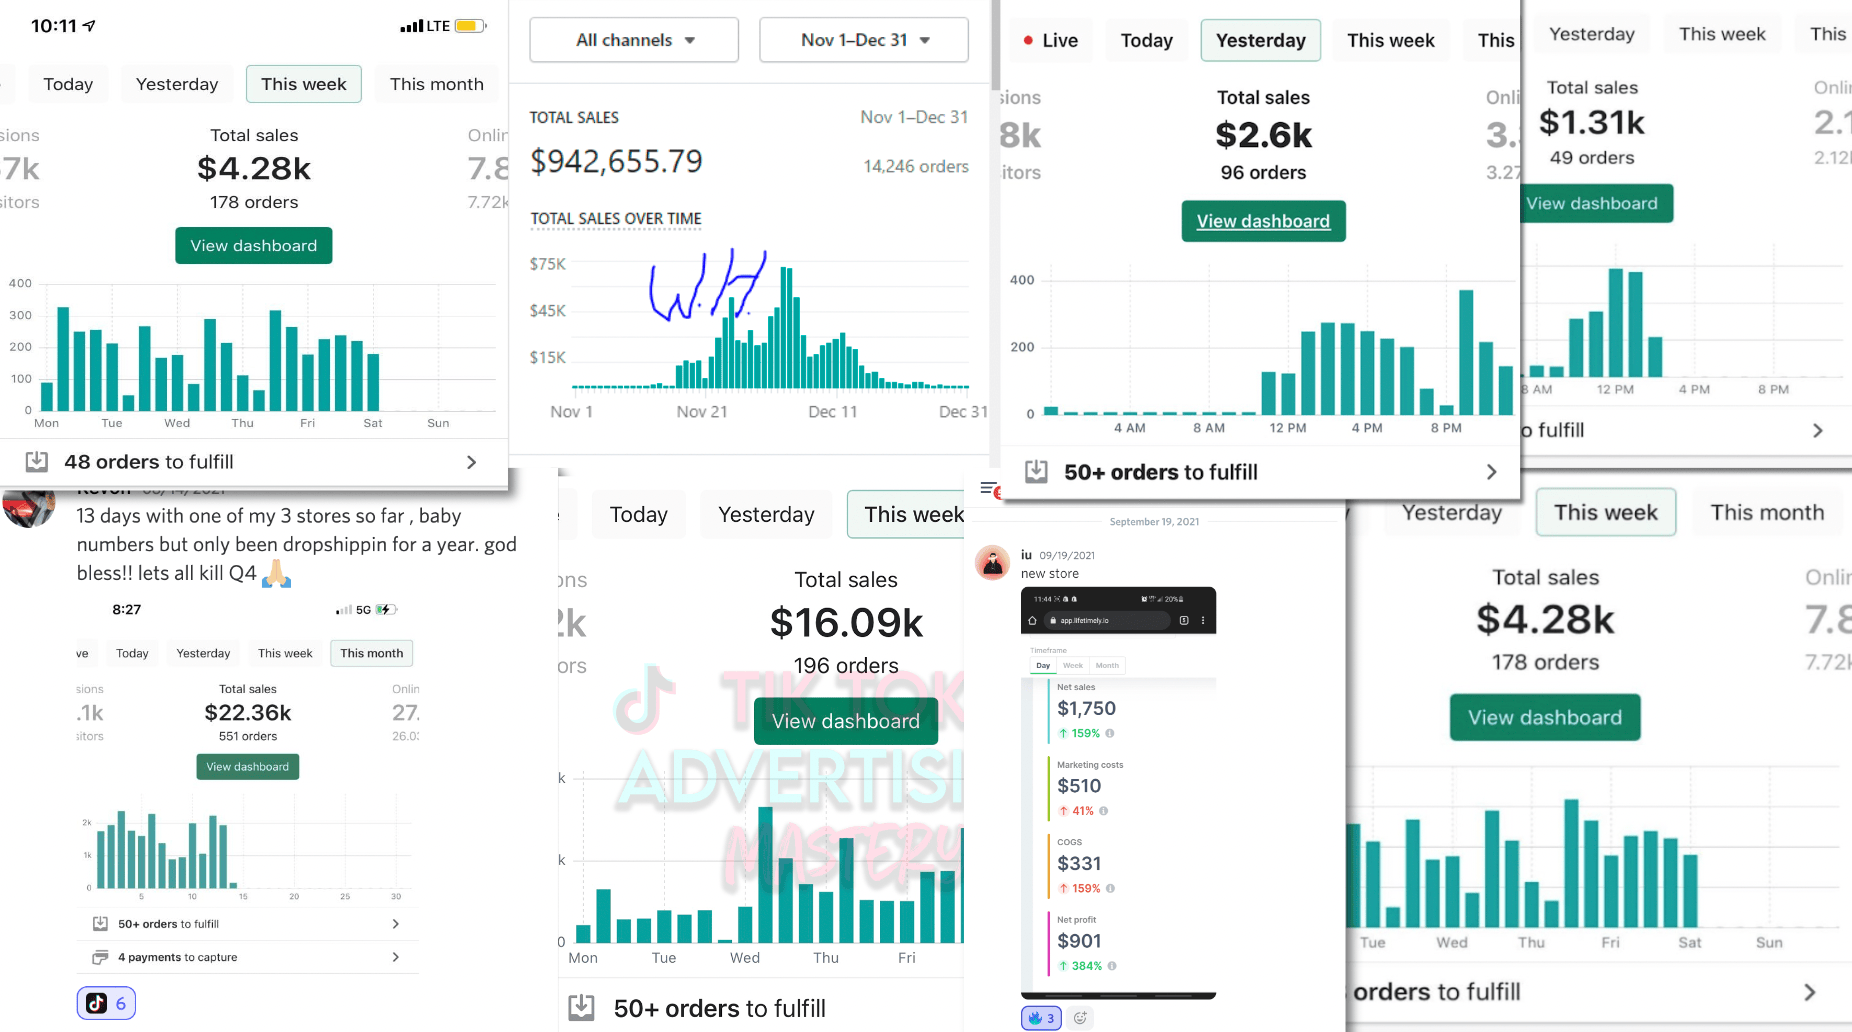Select the Live tab with the red dot

[x=1050, y=40]
